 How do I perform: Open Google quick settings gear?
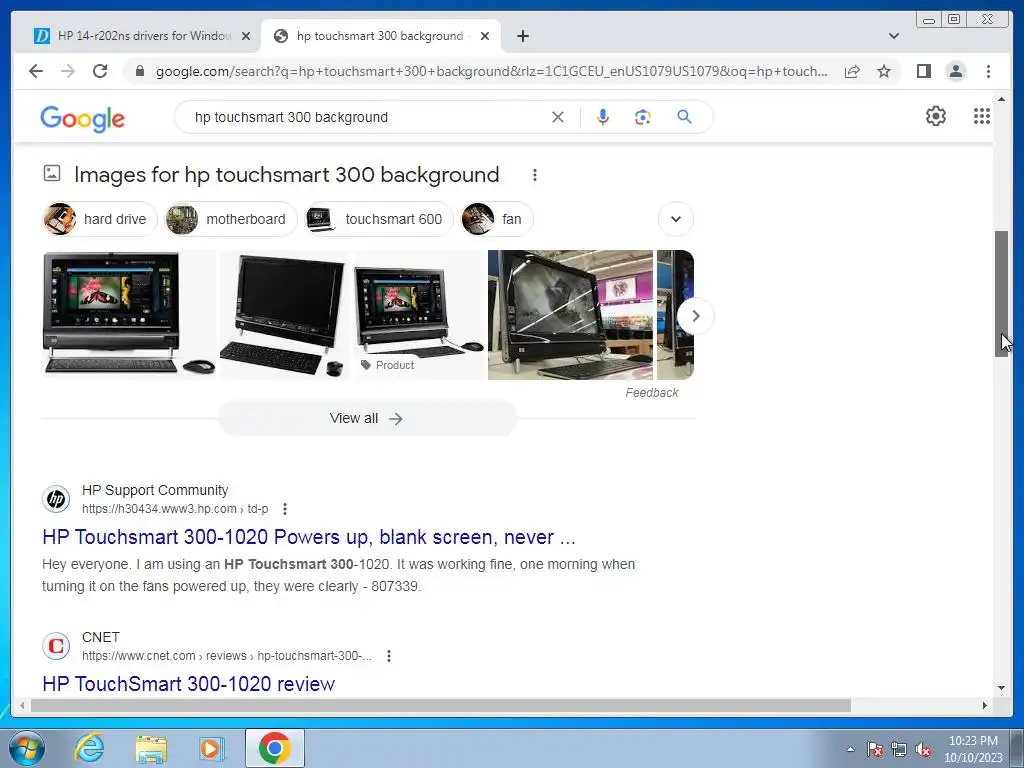(x=936, y=116)
